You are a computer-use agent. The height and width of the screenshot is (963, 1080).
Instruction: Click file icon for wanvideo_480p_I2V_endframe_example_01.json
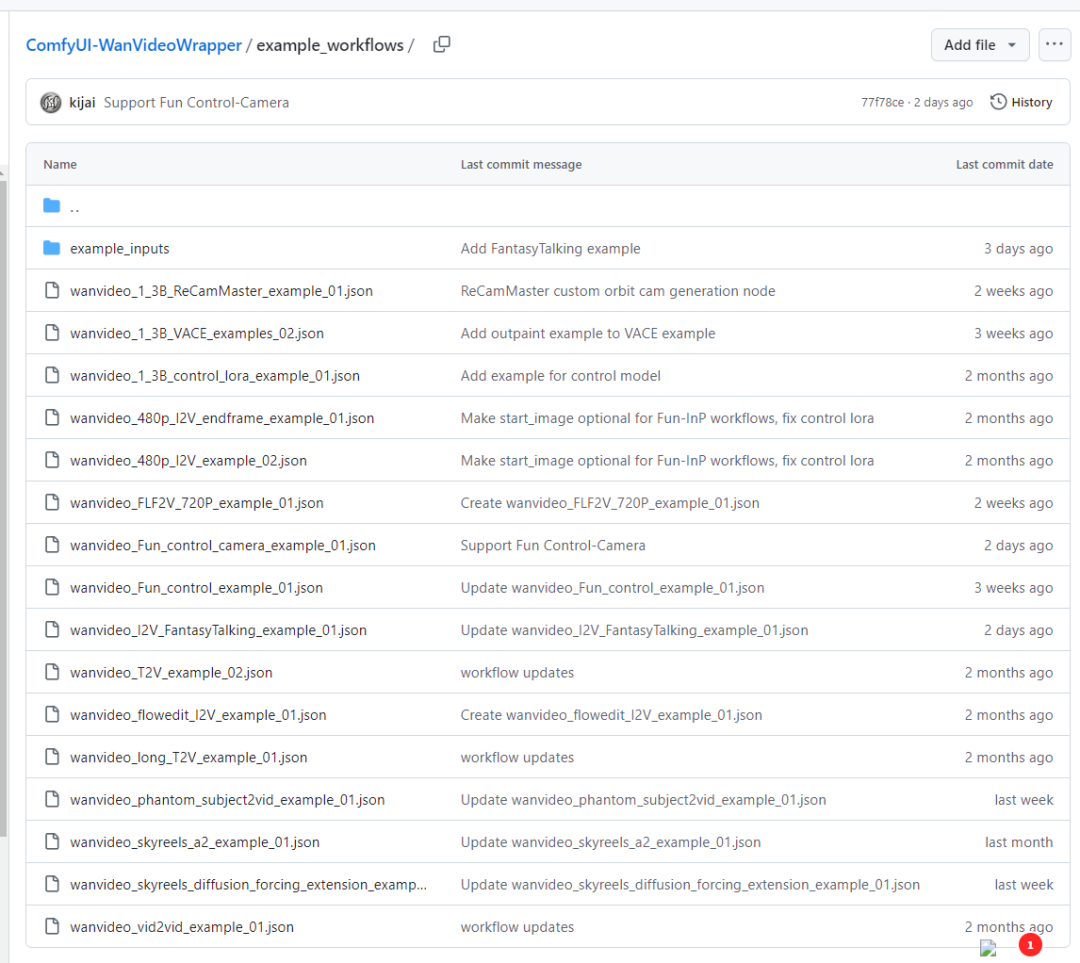pos(52,417)
